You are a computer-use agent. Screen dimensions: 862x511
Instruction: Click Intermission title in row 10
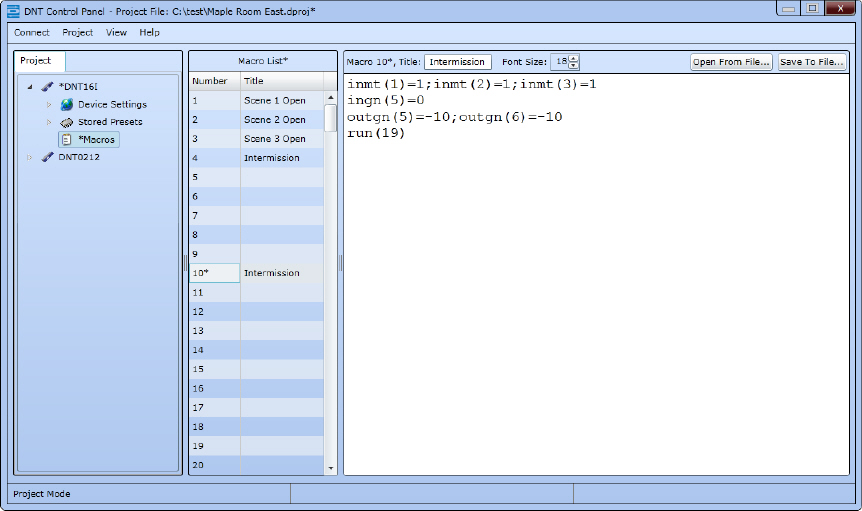click(x=272, y=273)
